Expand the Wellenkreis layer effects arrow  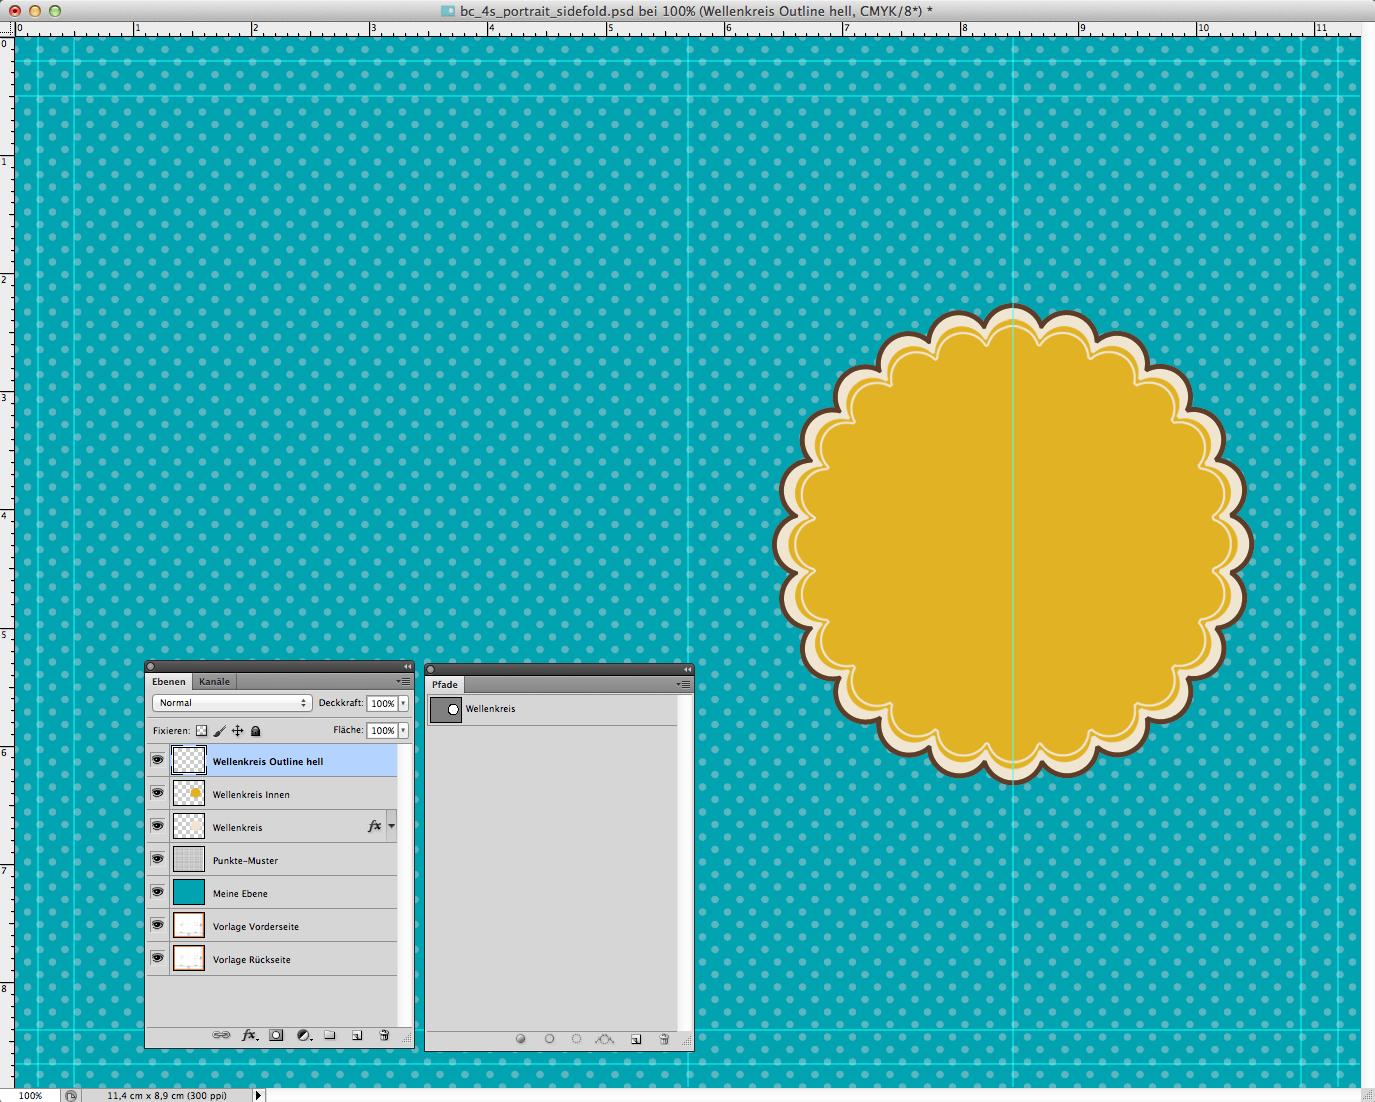[391, 826]
